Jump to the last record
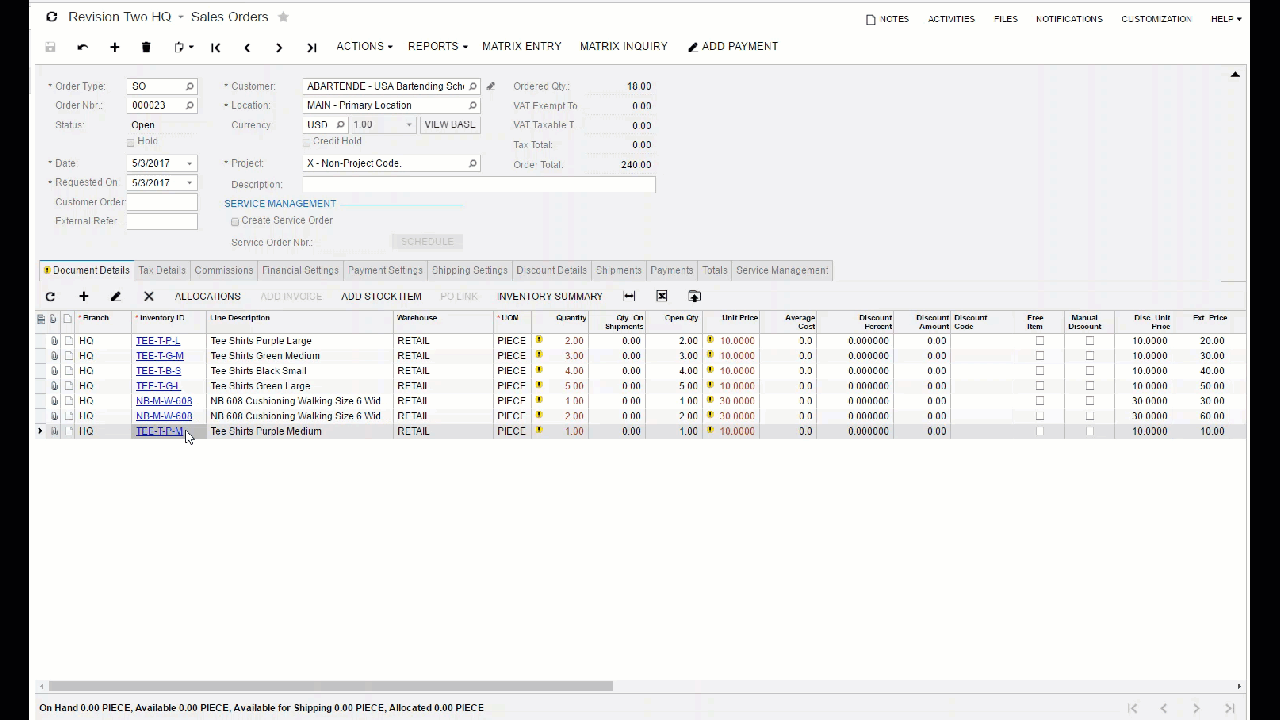The image size is (1280, 720). 311,46
